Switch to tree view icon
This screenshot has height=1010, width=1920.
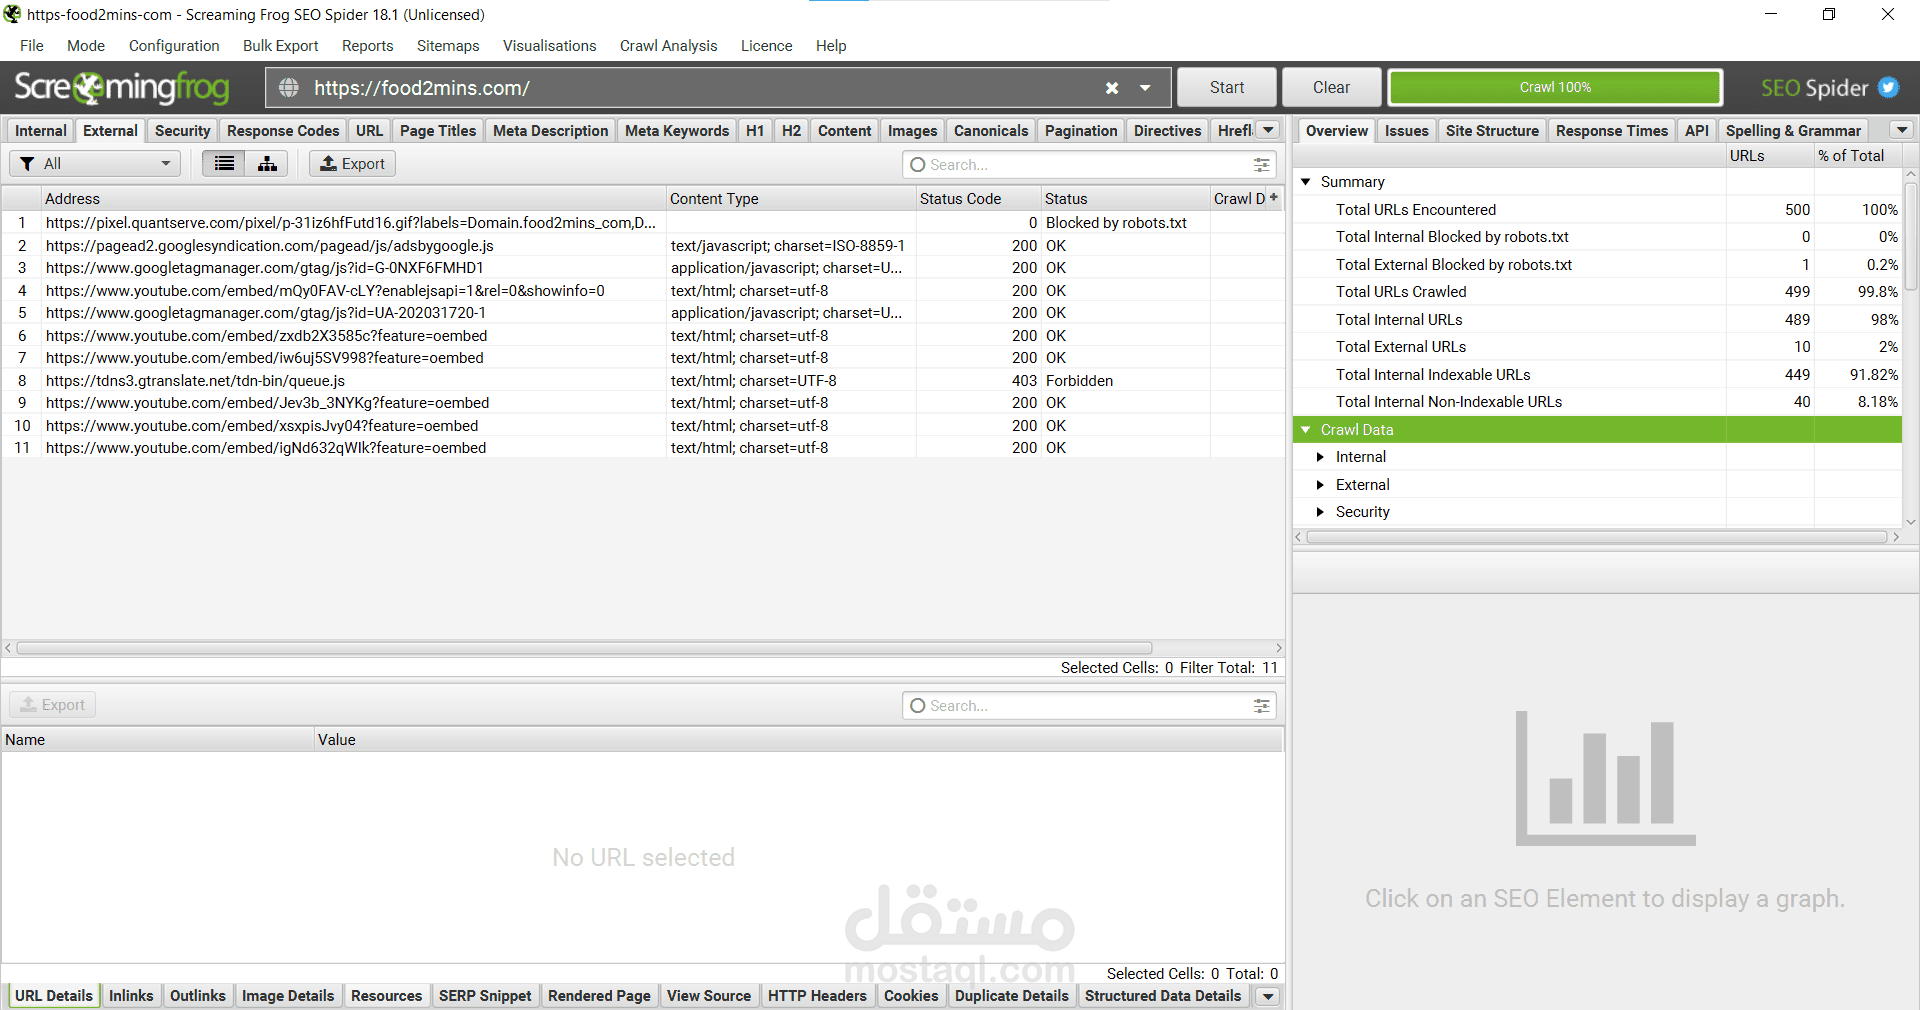click(x=267, y=164)
